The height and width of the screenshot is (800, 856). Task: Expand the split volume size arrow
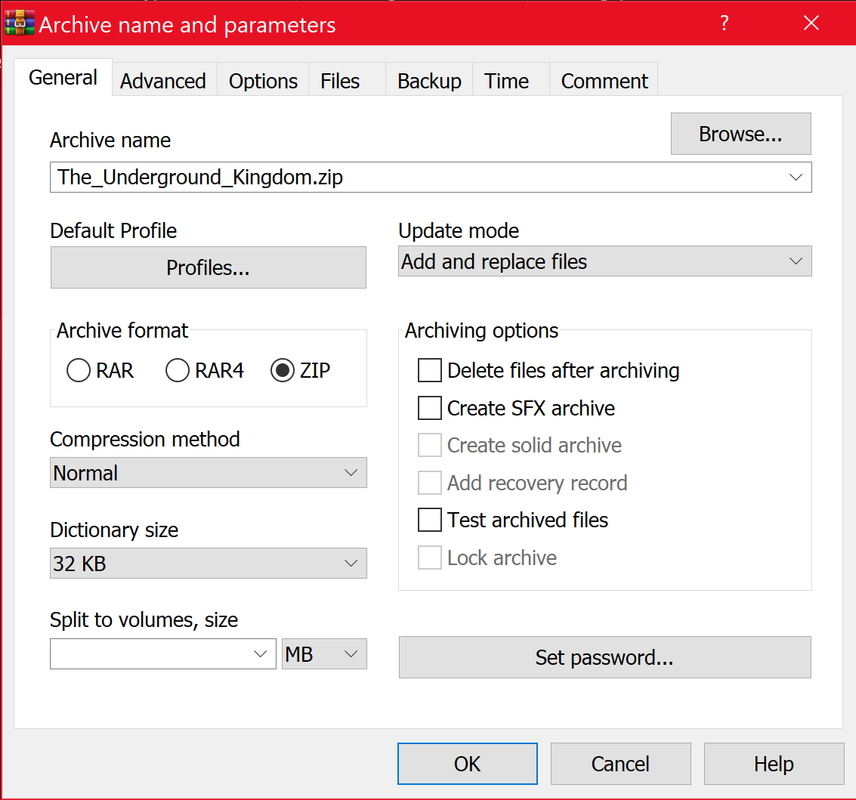(260, 654)
